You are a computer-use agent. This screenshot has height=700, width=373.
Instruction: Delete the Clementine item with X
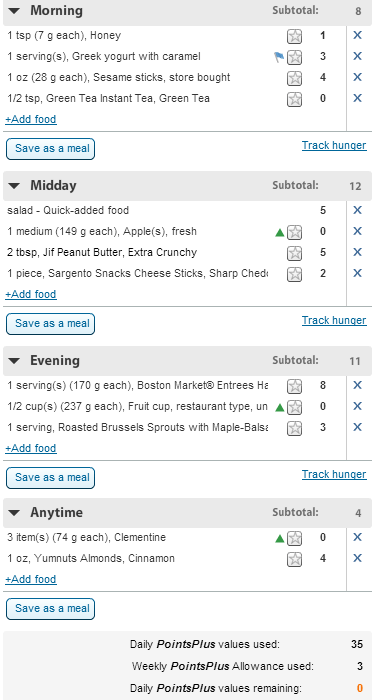point(357,537)
